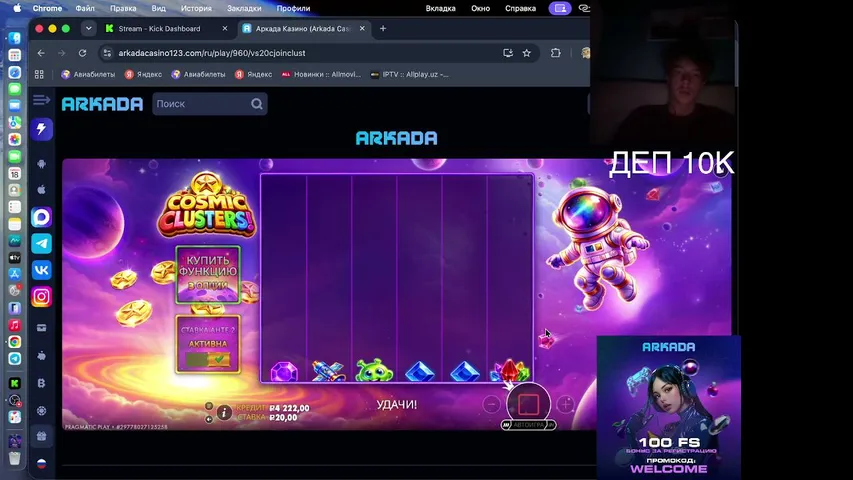853x480 pixels.
Task: Increase the bet with the plus button
Action: (x=566, y=404)
